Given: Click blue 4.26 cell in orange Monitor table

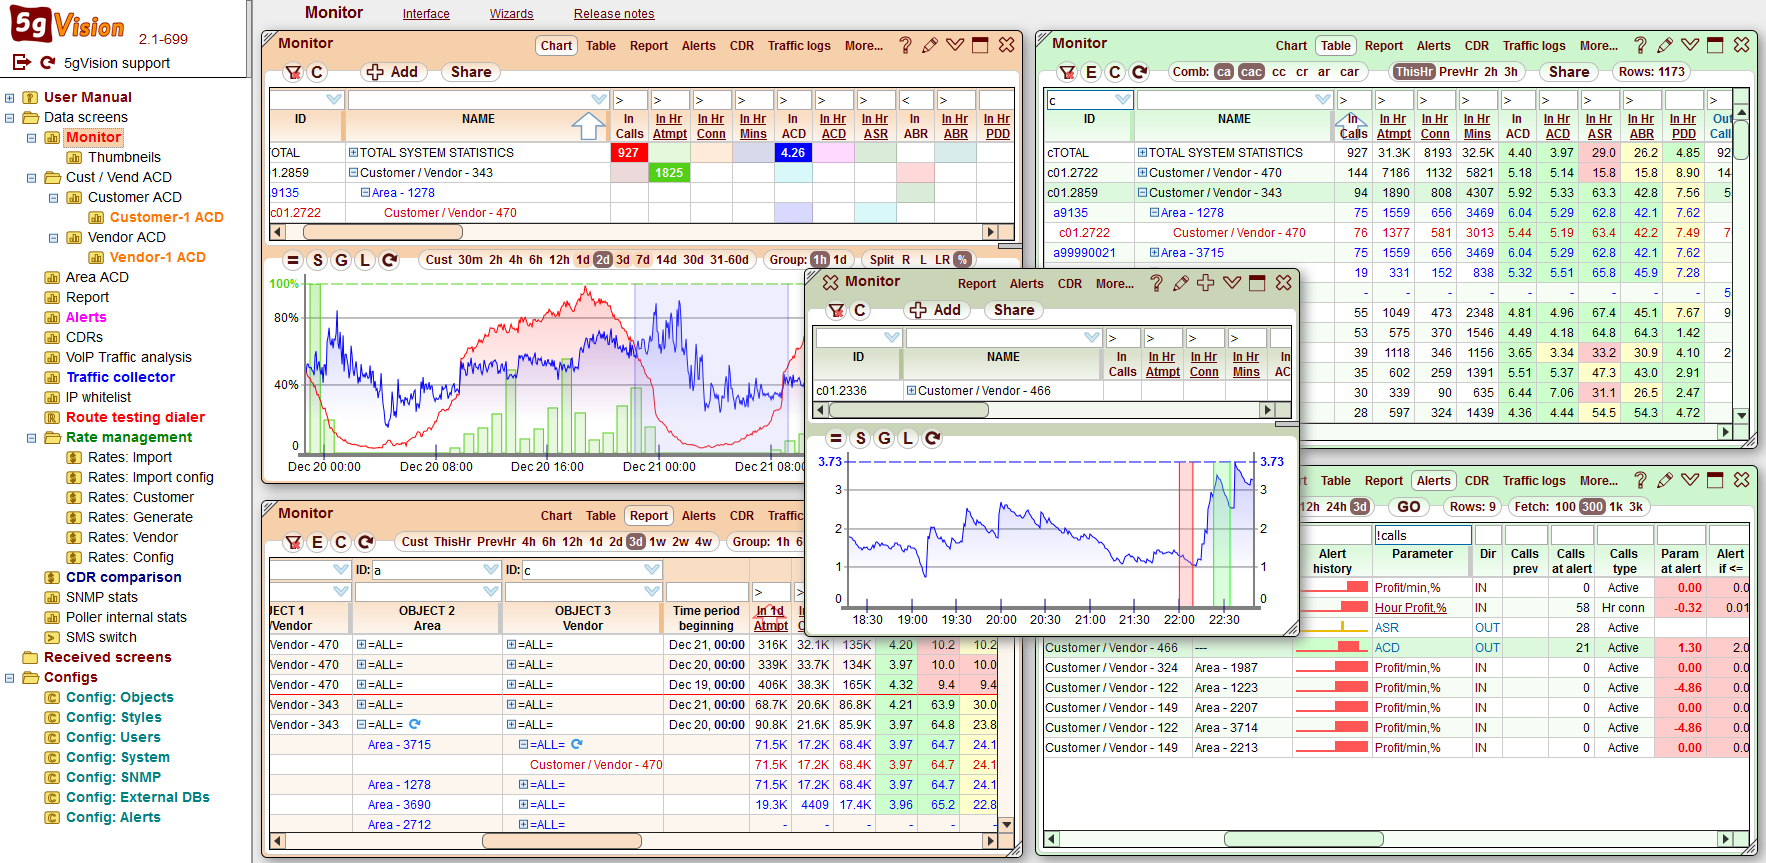Looking at the screenshot, I should [793, 153].
